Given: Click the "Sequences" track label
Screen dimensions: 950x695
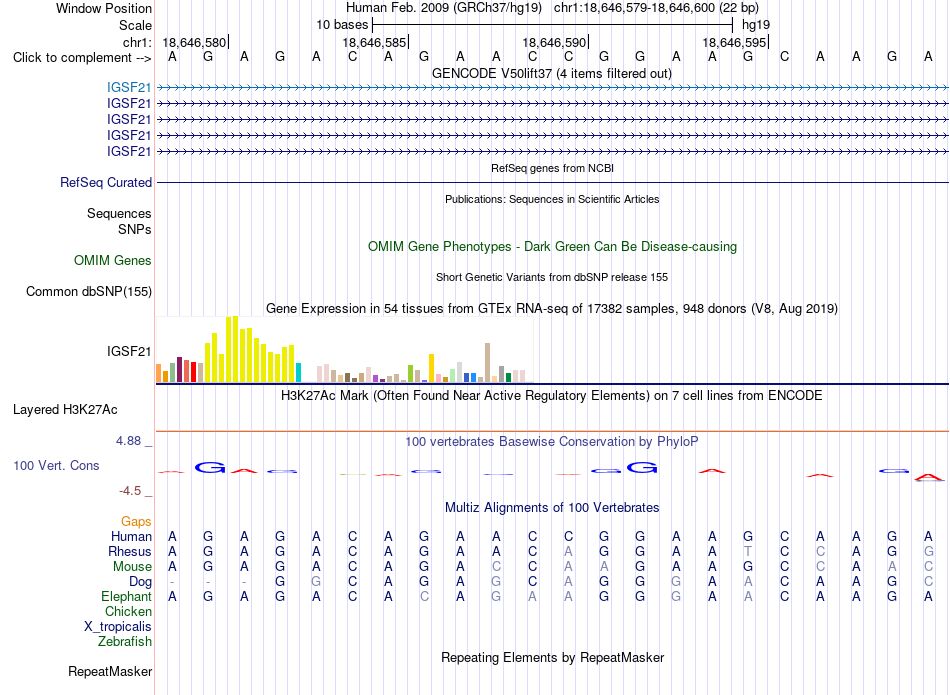Looking at the screenshot, I should [x=119, y=213].
